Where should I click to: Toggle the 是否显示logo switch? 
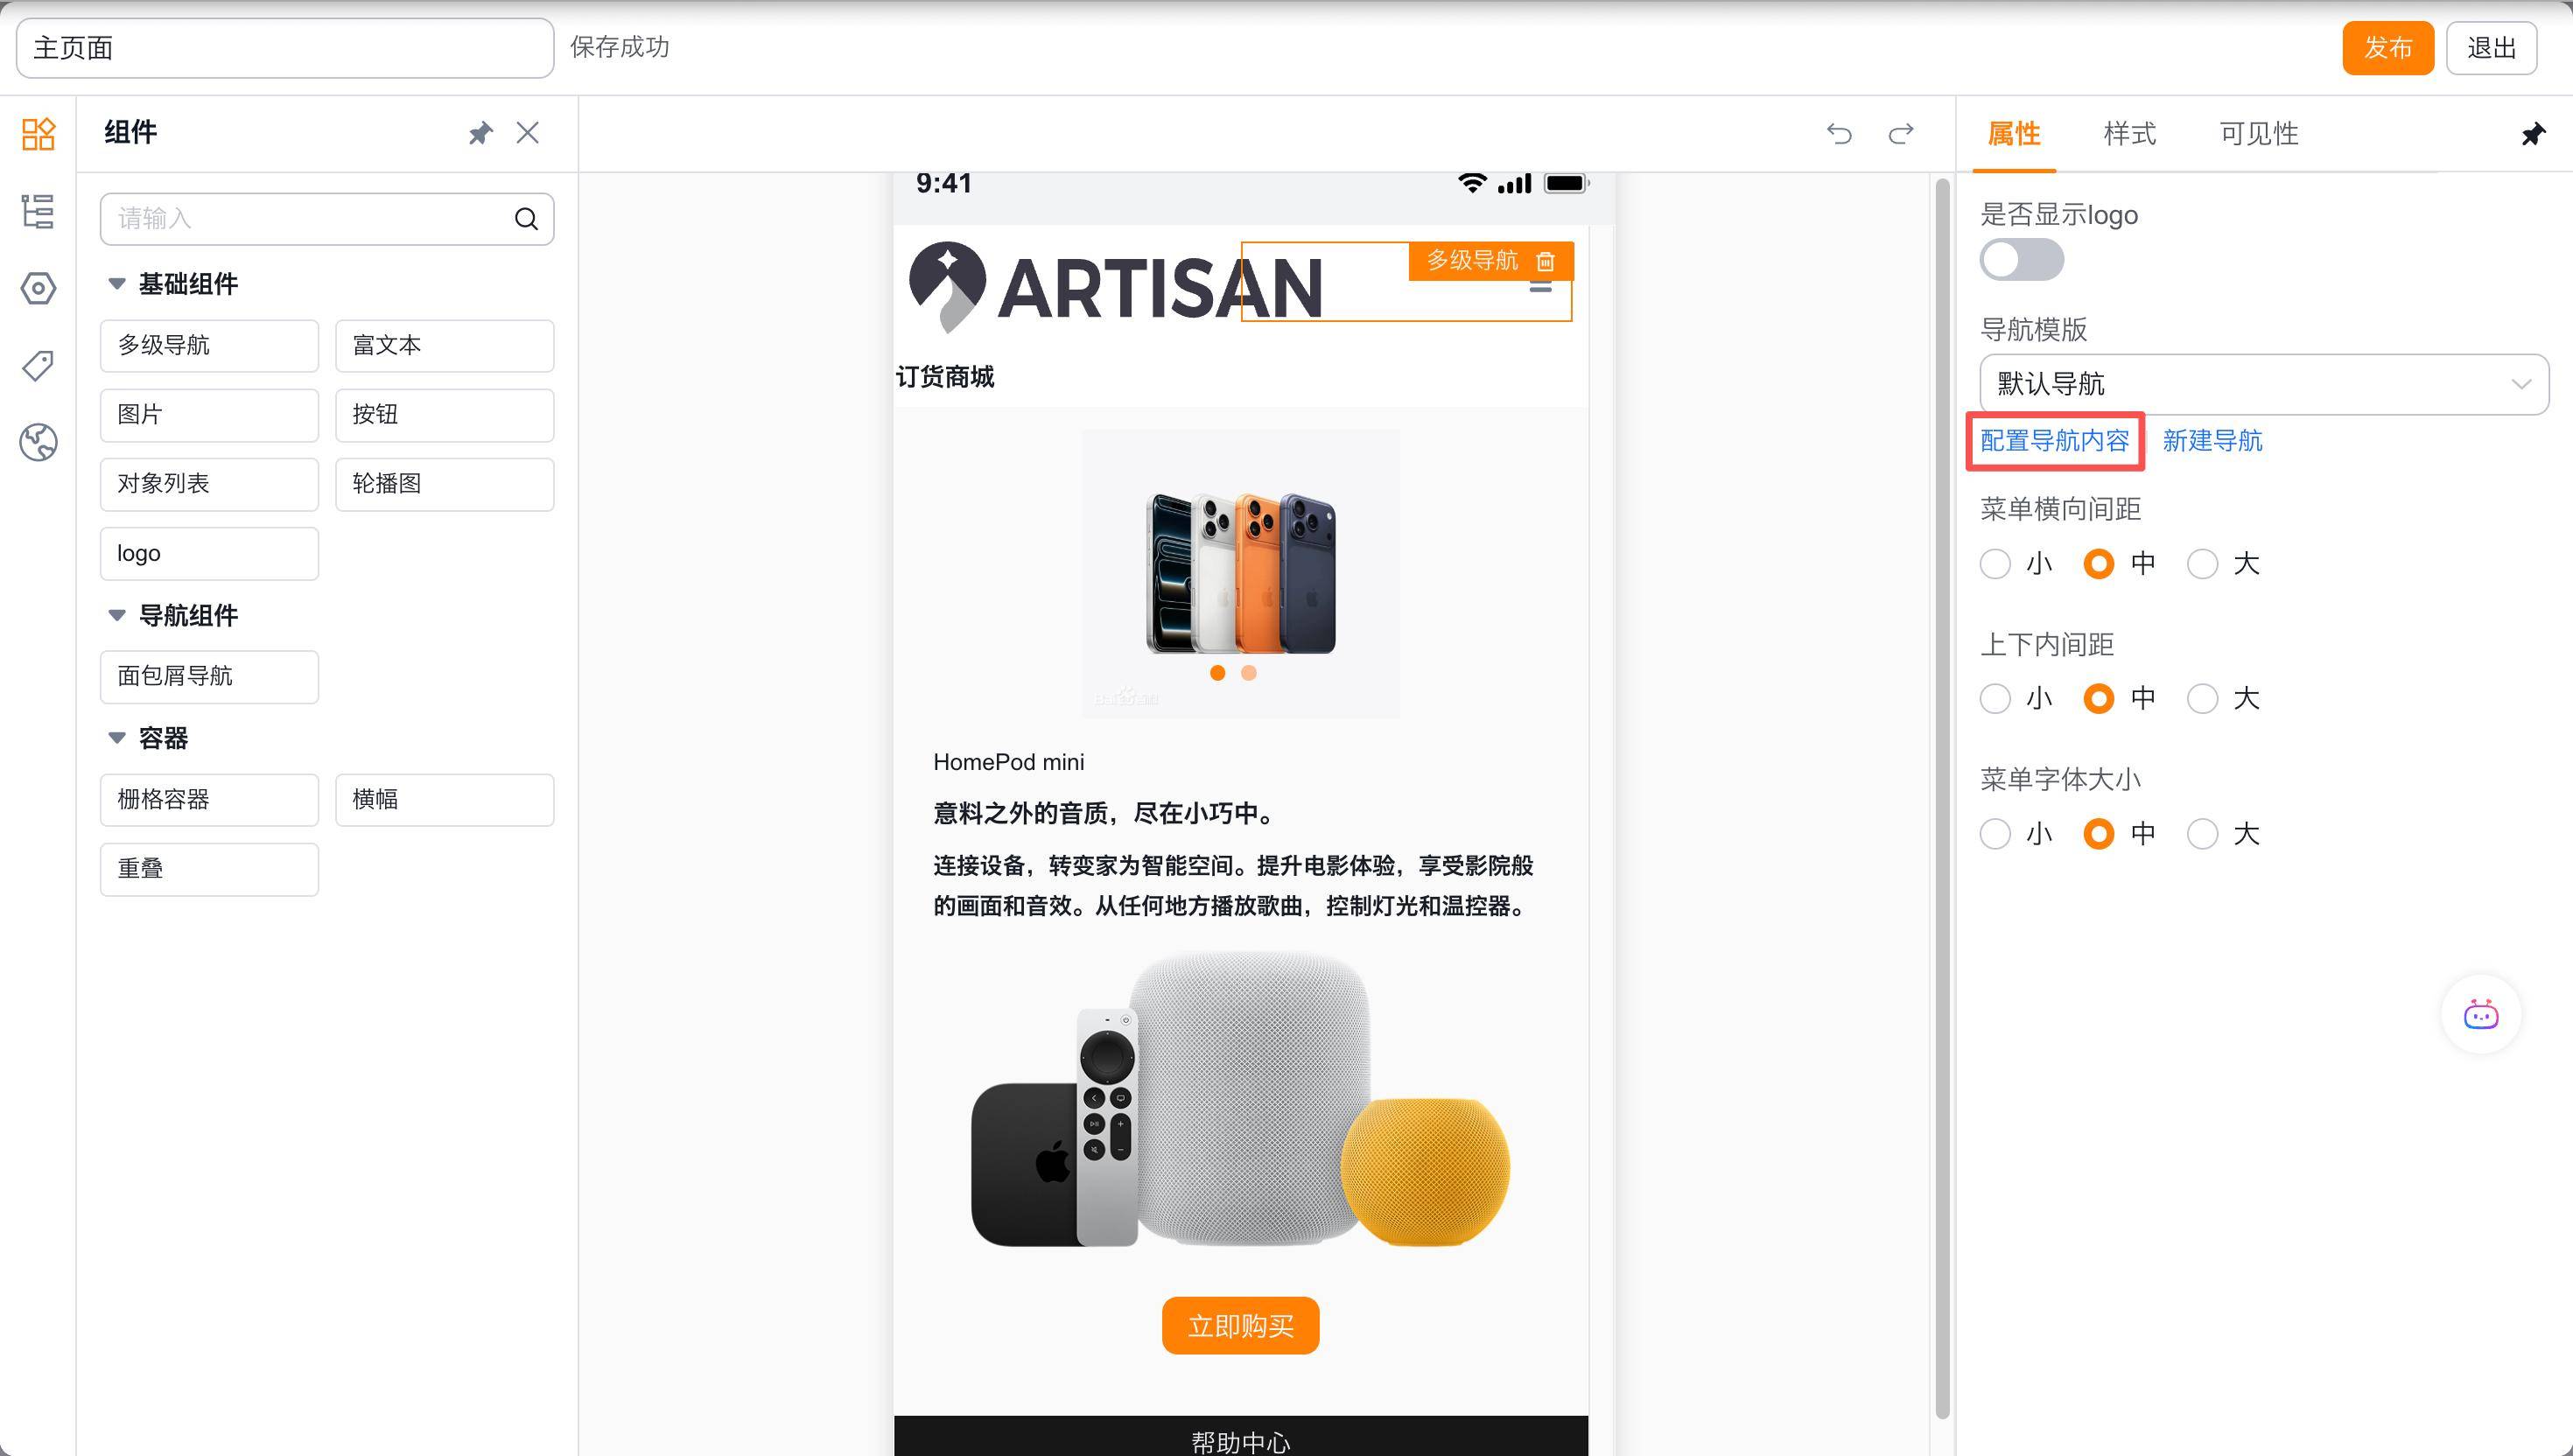coord(2021,260)
